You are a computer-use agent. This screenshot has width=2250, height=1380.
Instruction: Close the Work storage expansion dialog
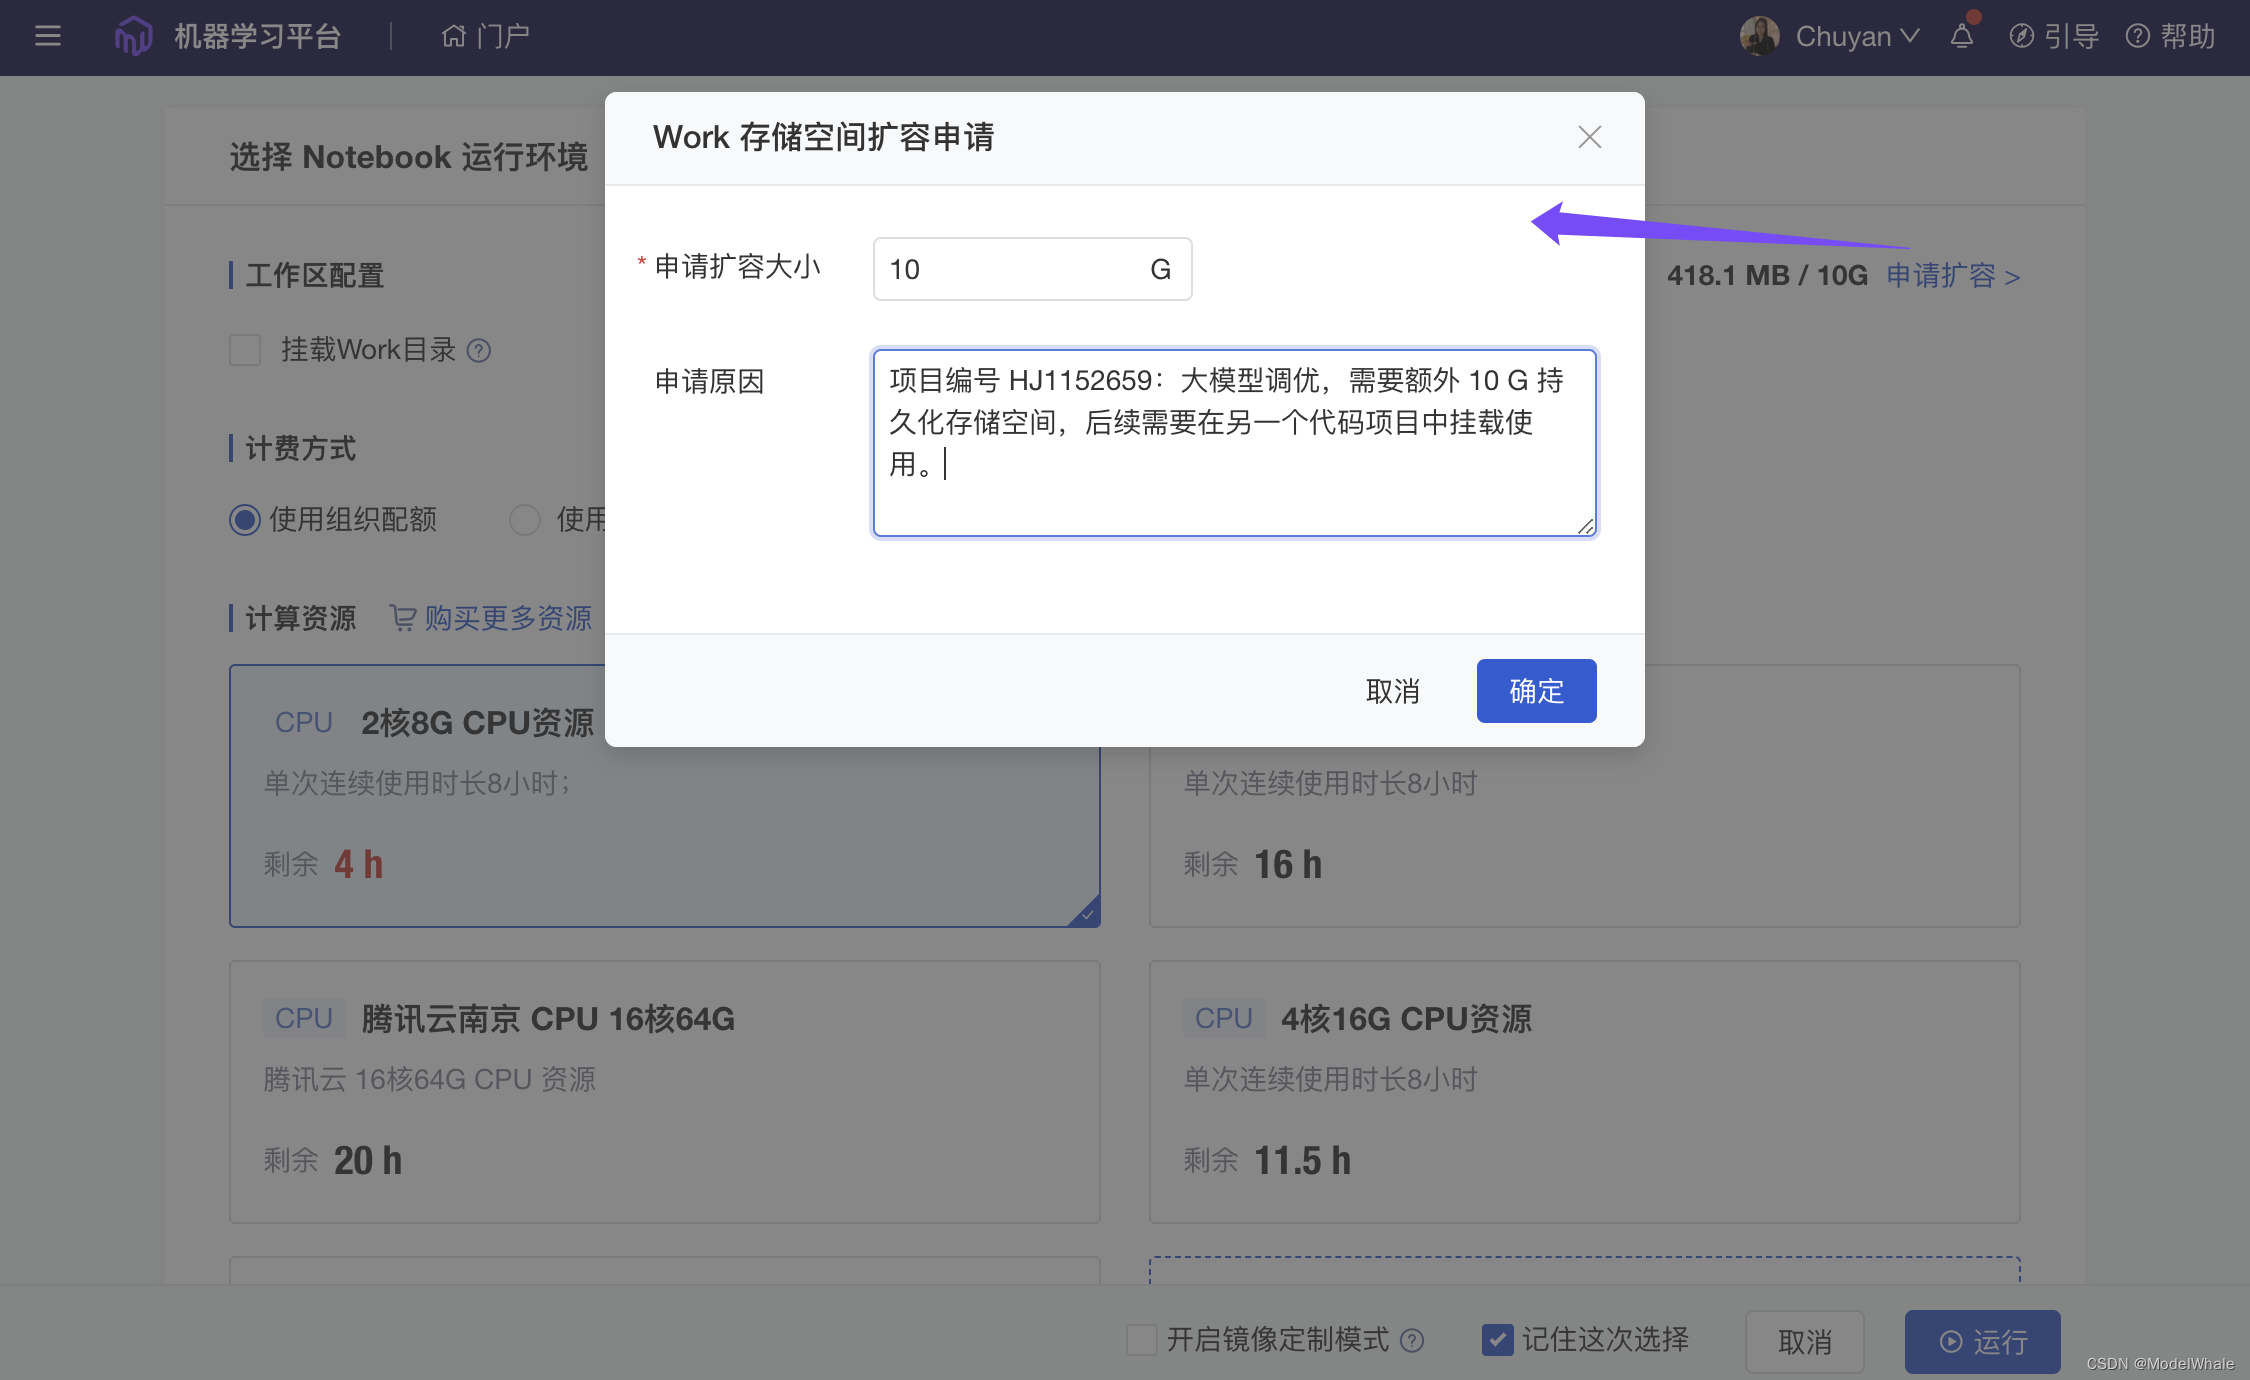[x=1589, y=137]
